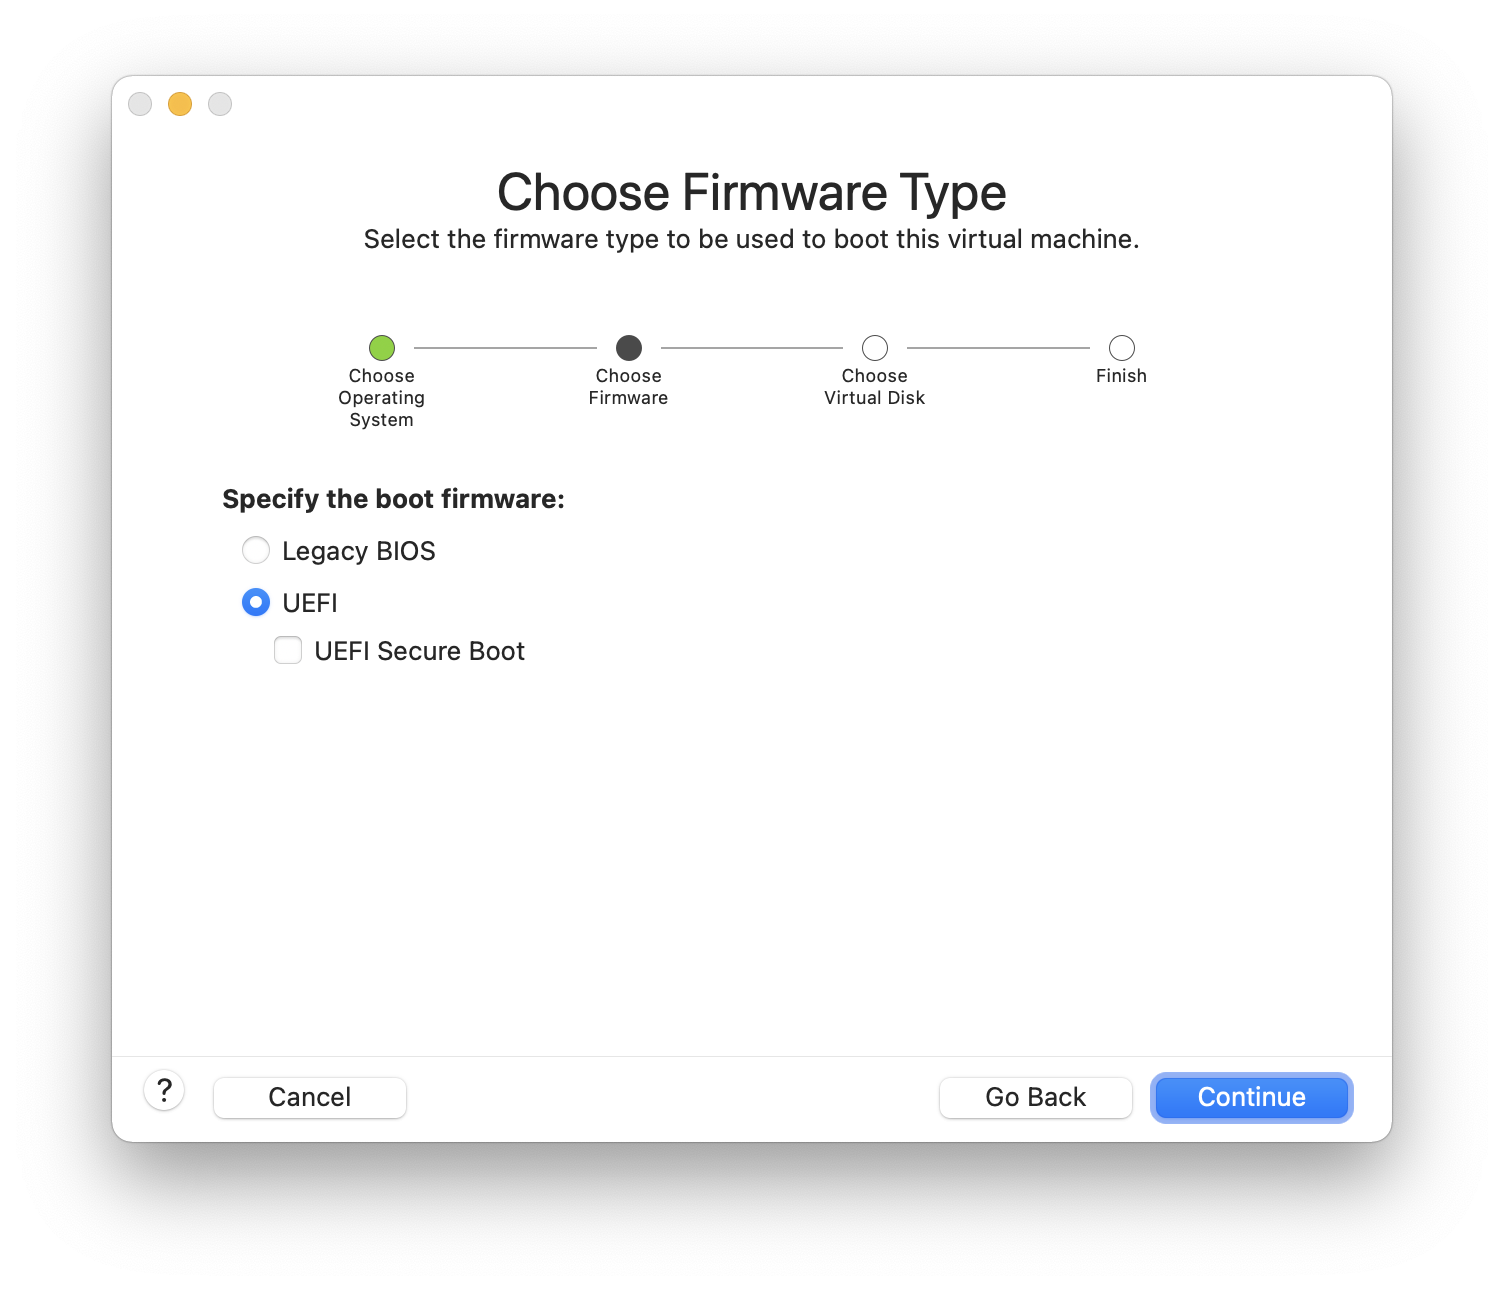This screenshot has width=1504, height=1290.
Task: Enable the UEFI Secure Boot checkbox
Action: click(x=288, y=651)
